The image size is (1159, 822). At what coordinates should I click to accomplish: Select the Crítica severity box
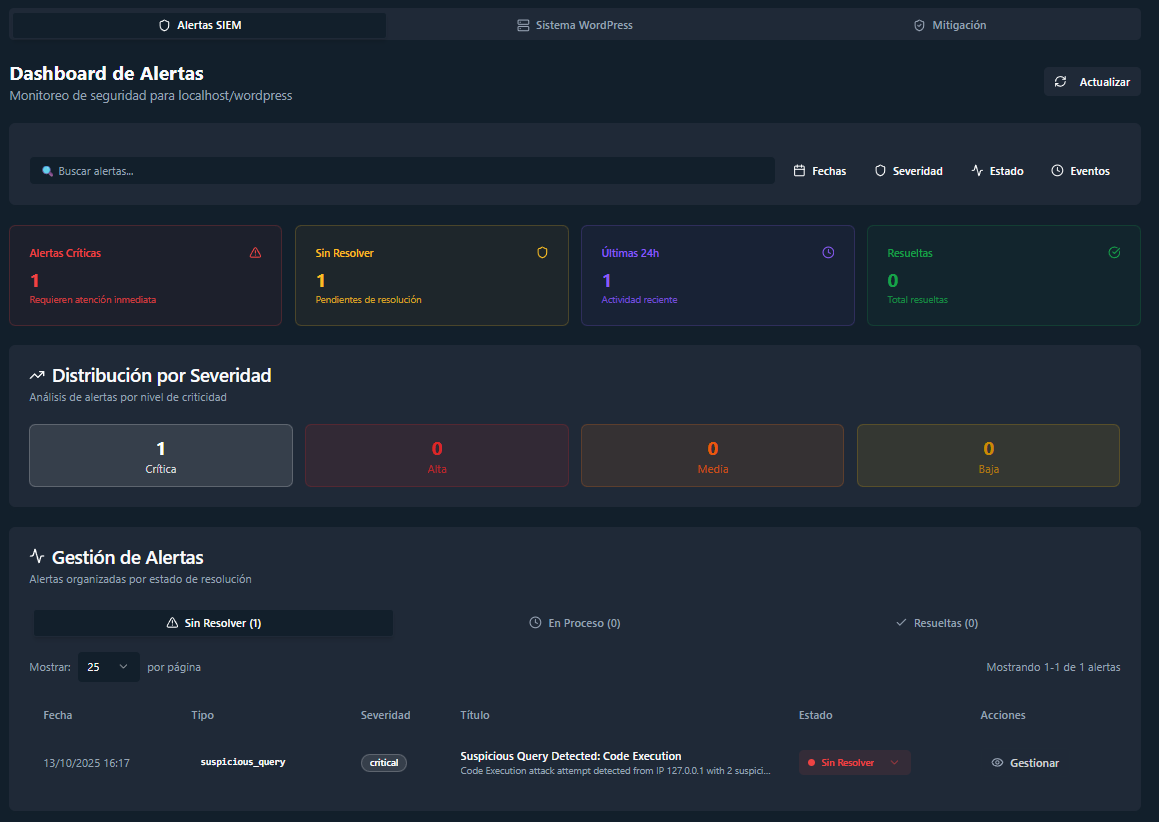[161, 455]
